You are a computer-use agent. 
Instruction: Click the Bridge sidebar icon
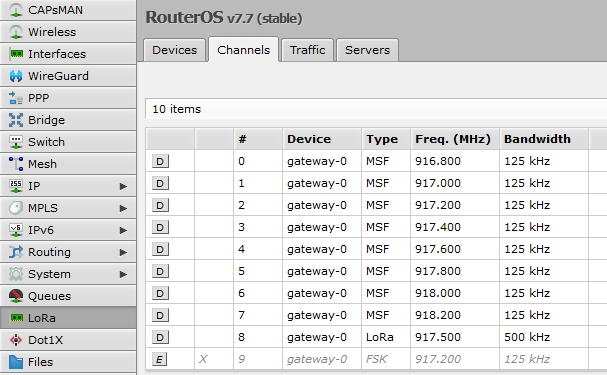tap(16, 120)
